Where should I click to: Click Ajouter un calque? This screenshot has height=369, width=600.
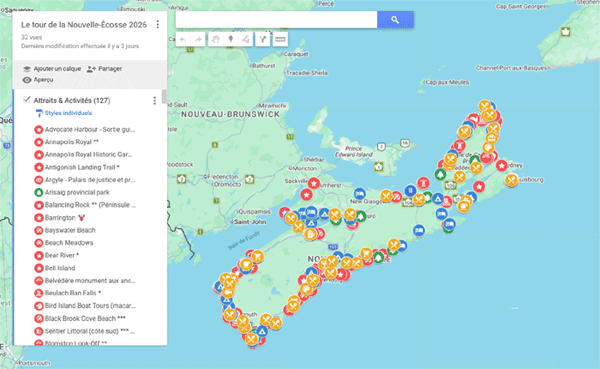point(52,69)
